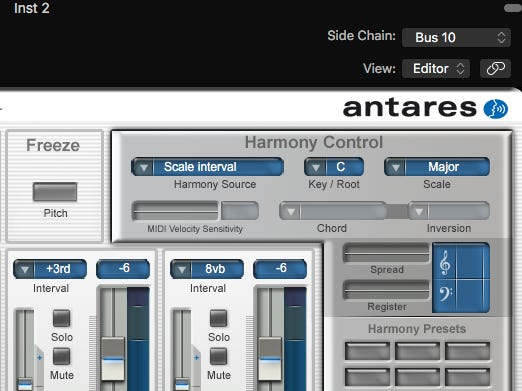Screen dimensions: 522x391
Task: Click the +3rd voice -6 level field
Action: pos(123,269)
